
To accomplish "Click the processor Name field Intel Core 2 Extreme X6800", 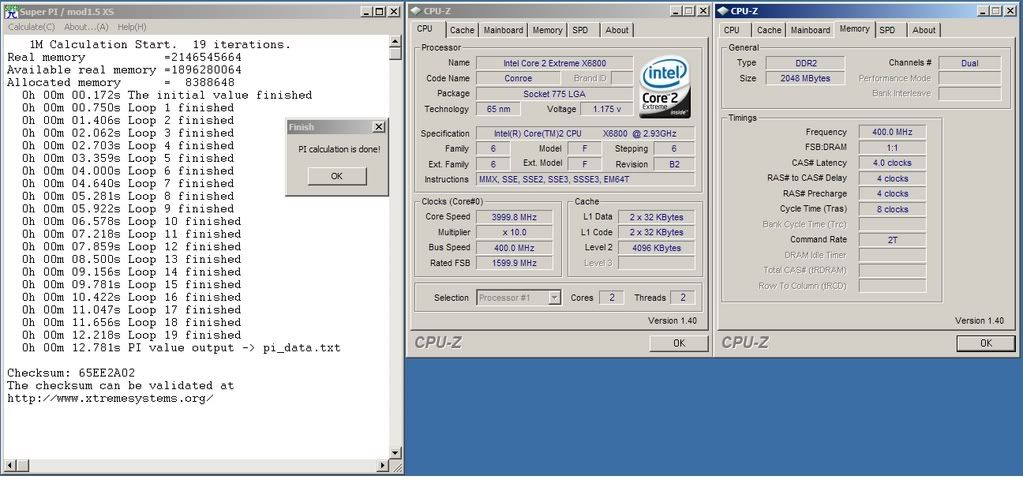I will pos(554,63).
